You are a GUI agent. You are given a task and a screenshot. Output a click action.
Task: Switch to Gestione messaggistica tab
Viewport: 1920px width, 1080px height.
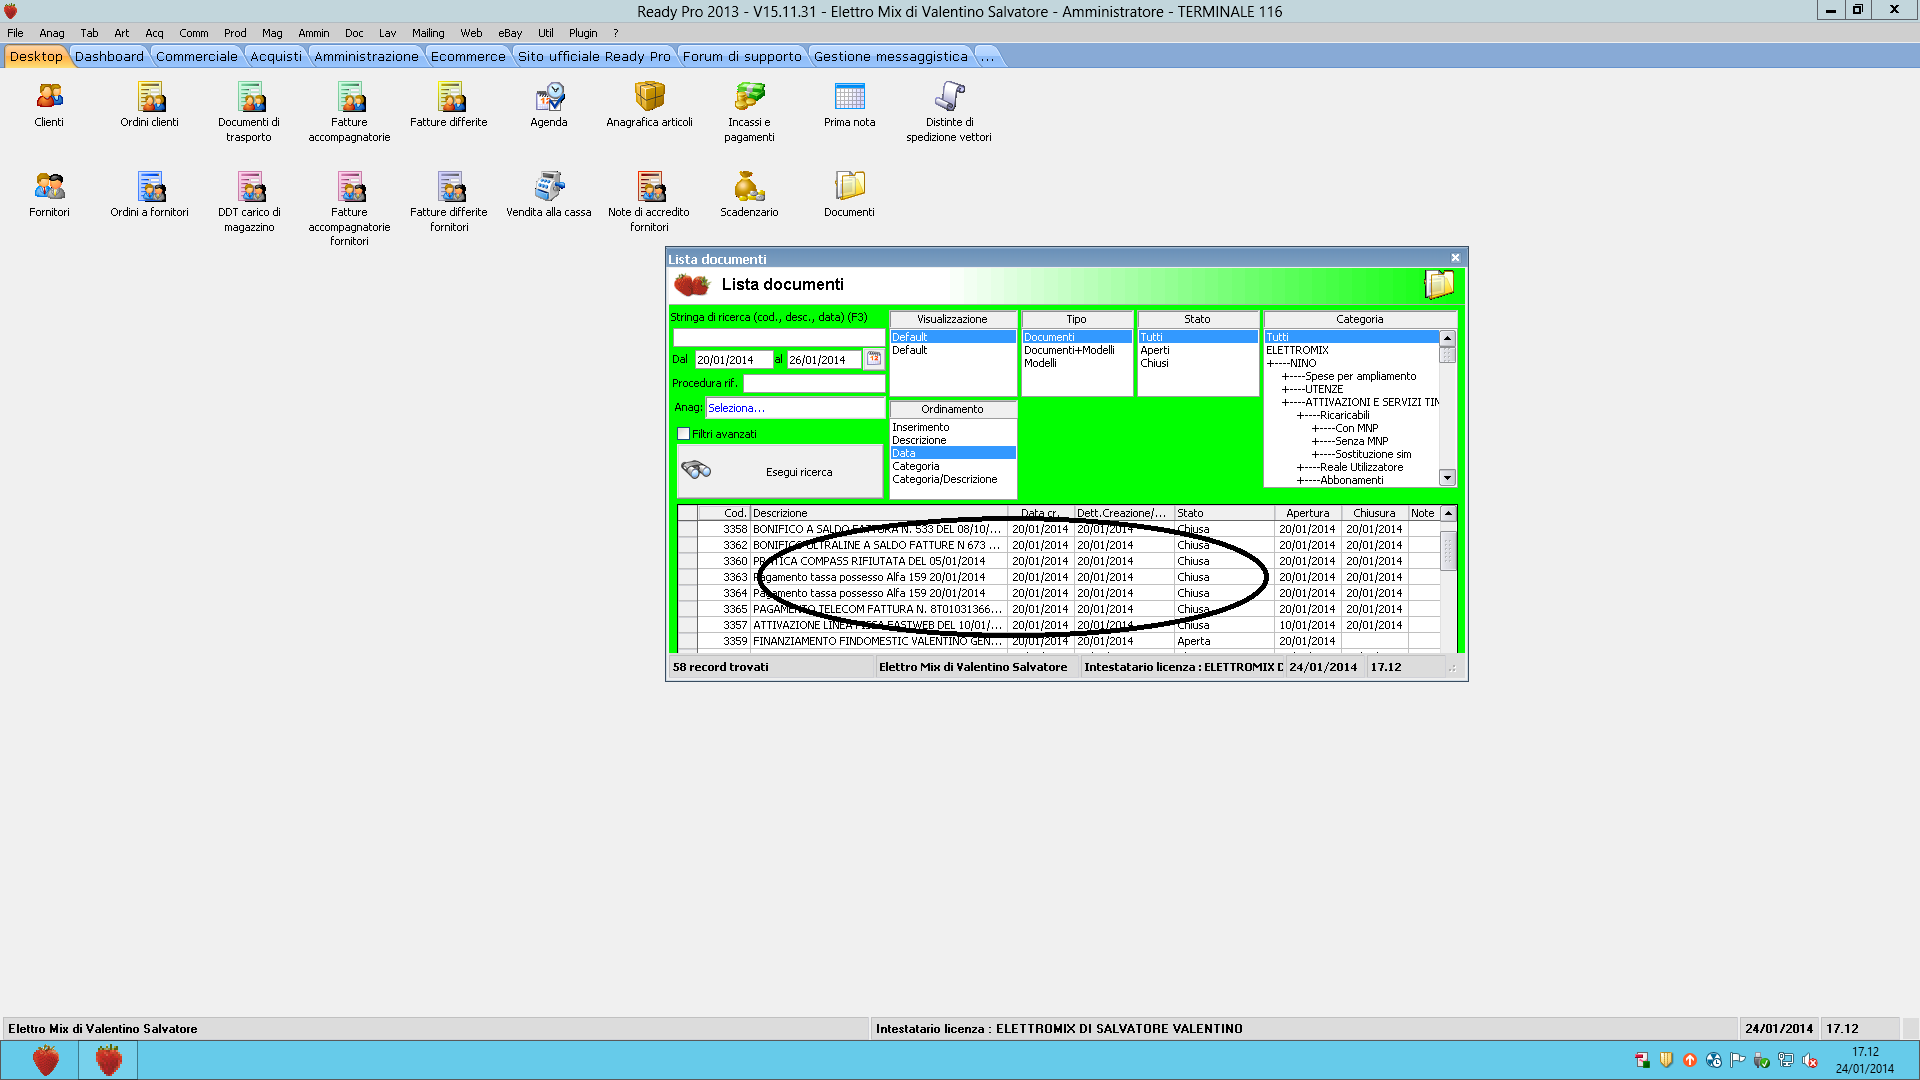[890, 56]
